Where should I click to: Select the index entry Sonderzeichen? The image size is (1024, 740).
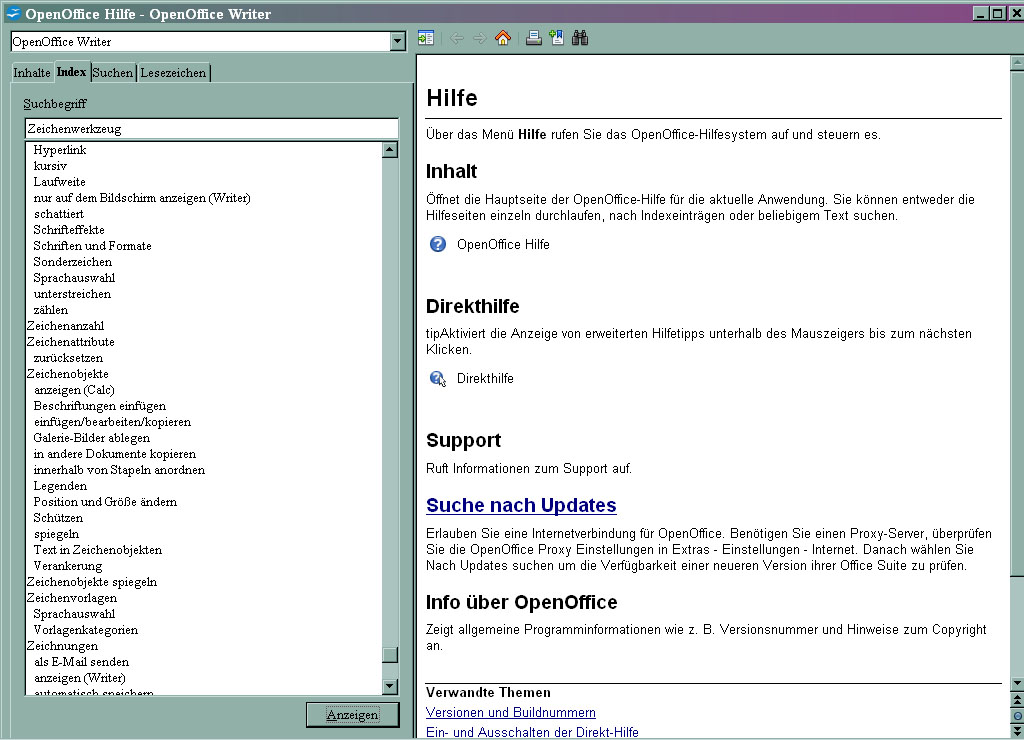[72, 262]
